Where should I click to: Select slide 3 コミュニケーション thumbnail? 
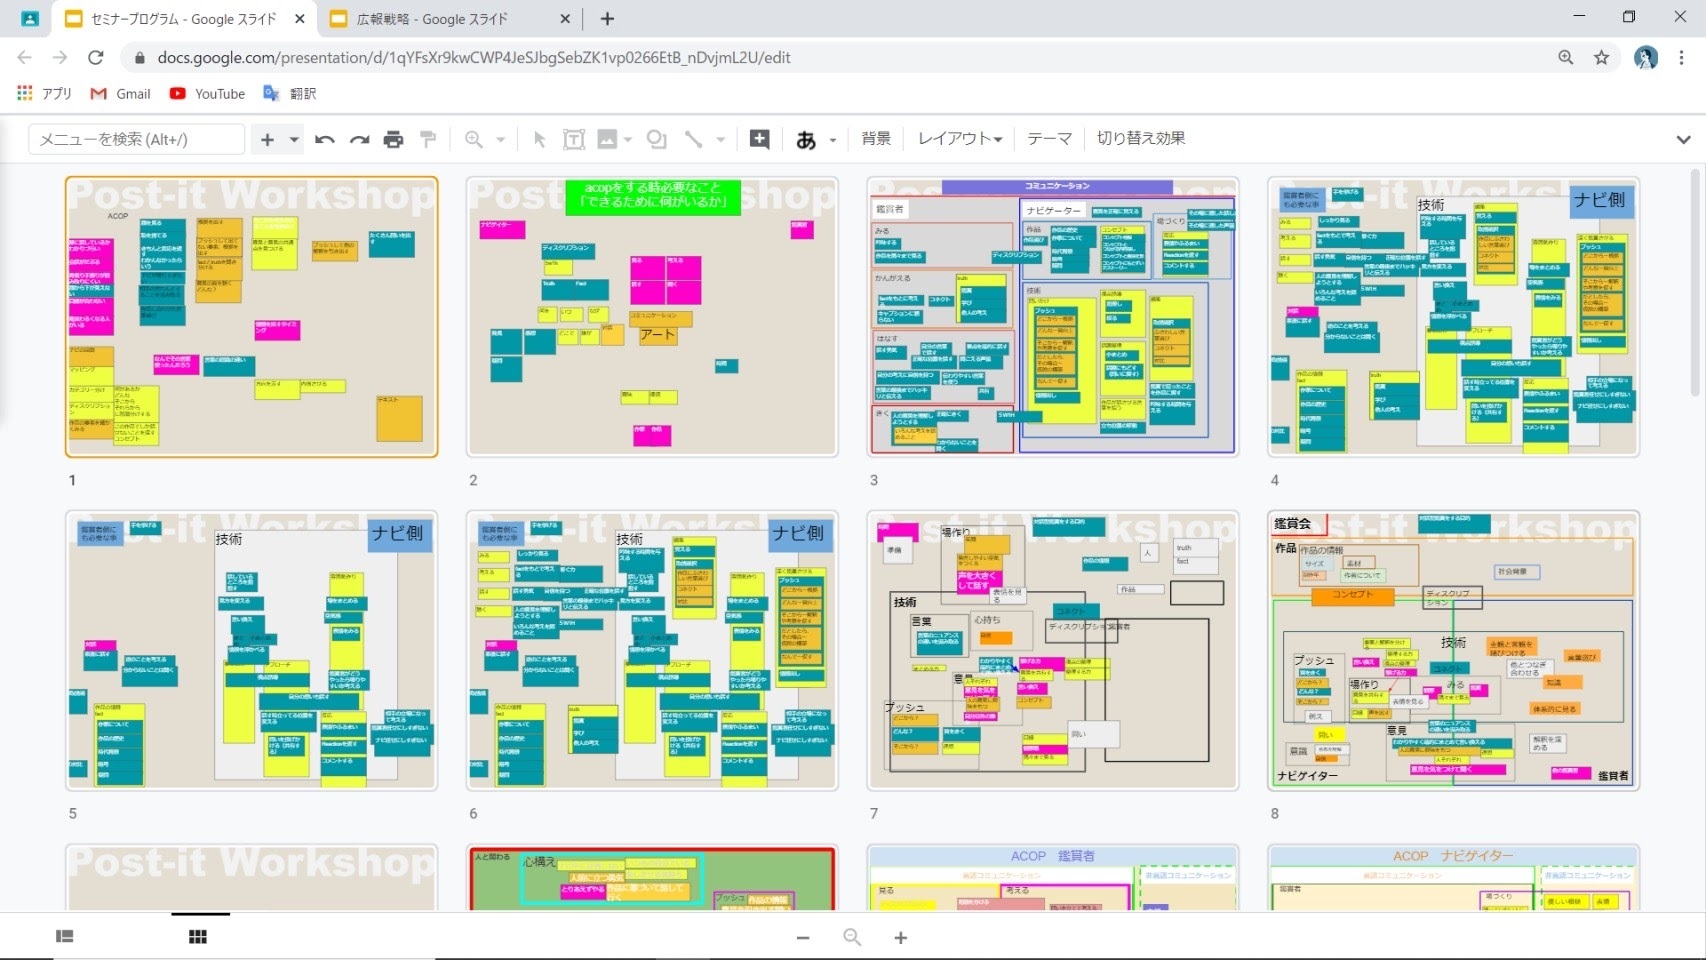pyautogui.click(x=1053, y=317)
